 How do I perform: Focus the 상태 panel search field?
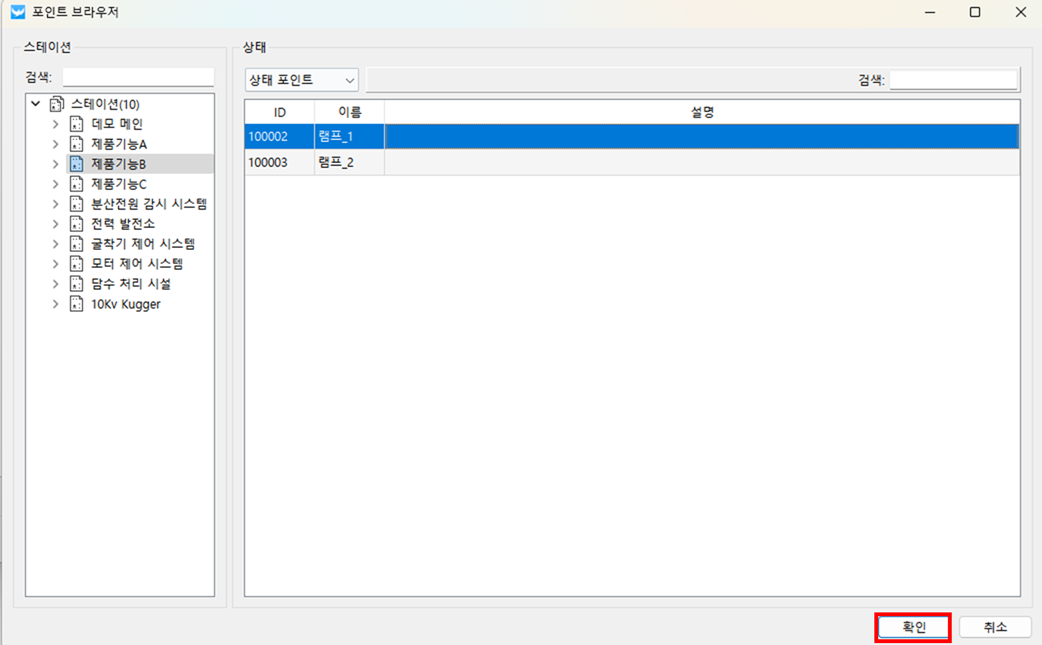tap(953, 80)
